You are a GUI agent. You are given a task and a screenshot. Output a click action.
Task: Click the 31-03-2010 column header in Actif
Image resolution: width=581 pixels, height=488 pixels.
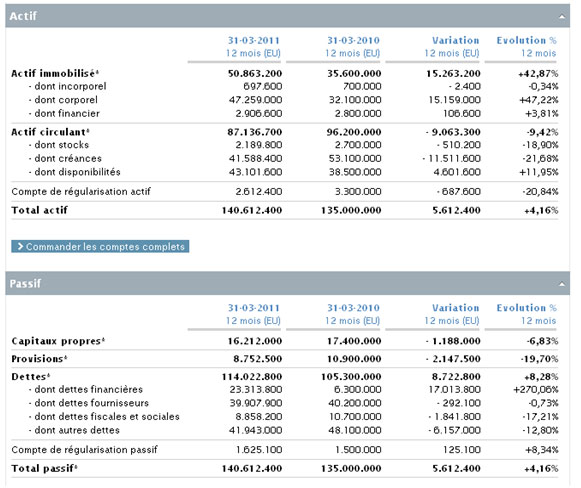click(x=353, y=40)
